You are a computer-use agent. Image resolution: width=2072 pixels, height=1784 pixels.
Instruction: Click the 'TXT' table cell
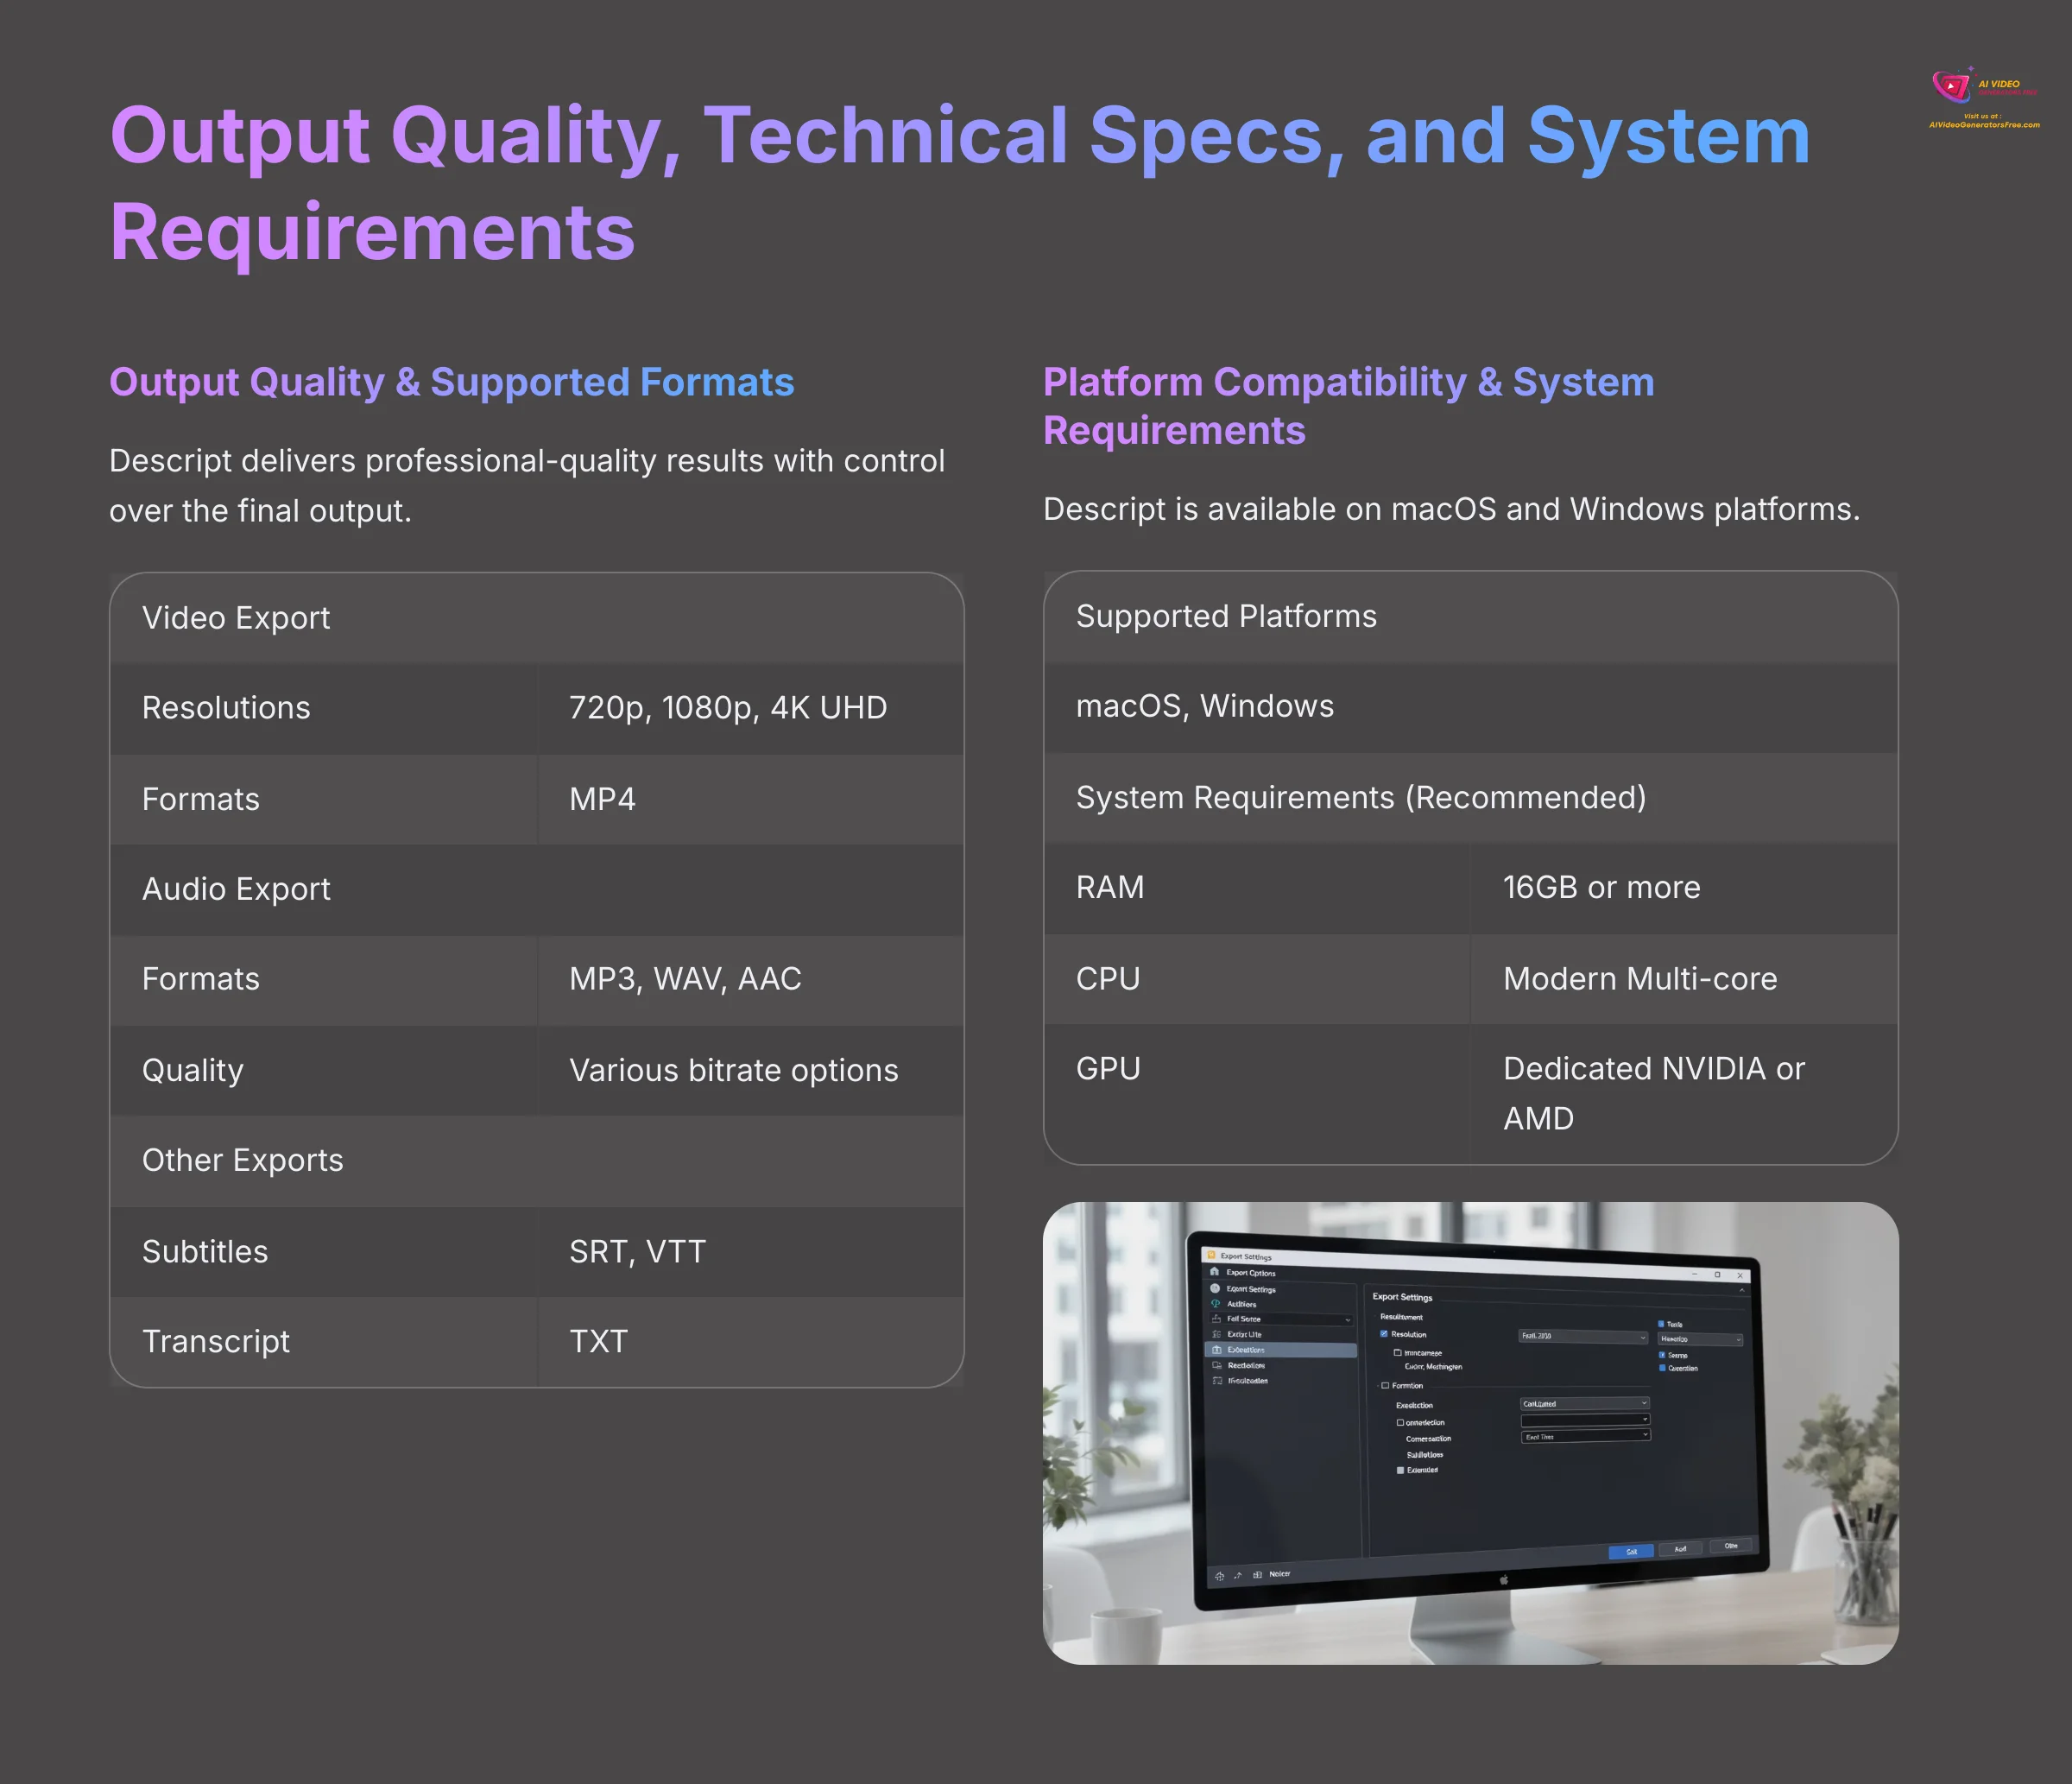pos(751,1341)
